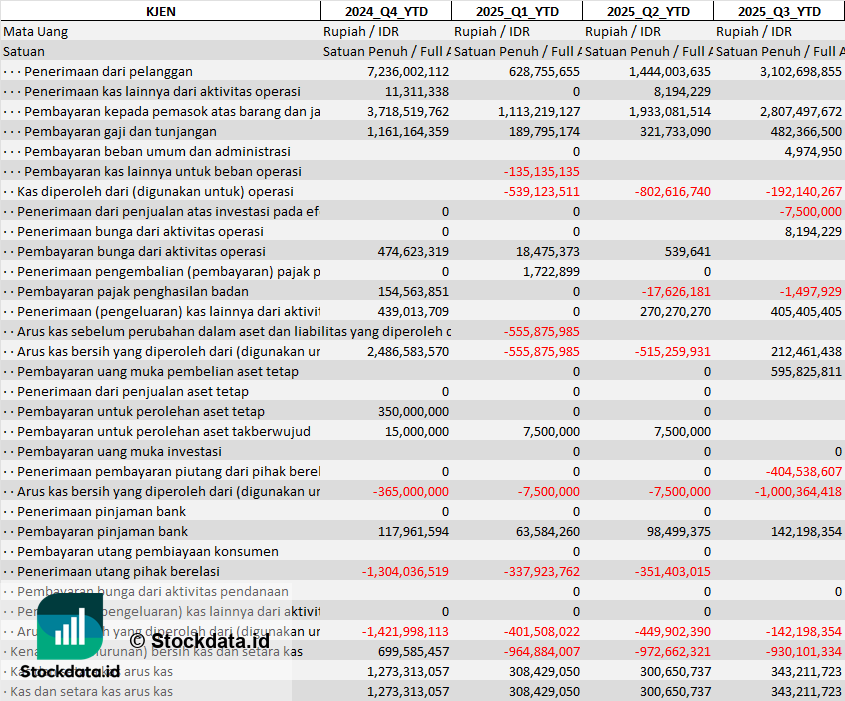Screen dimensions: 845x701
Task: Select cell value 2,486,583,570
Action: [408, 351]
